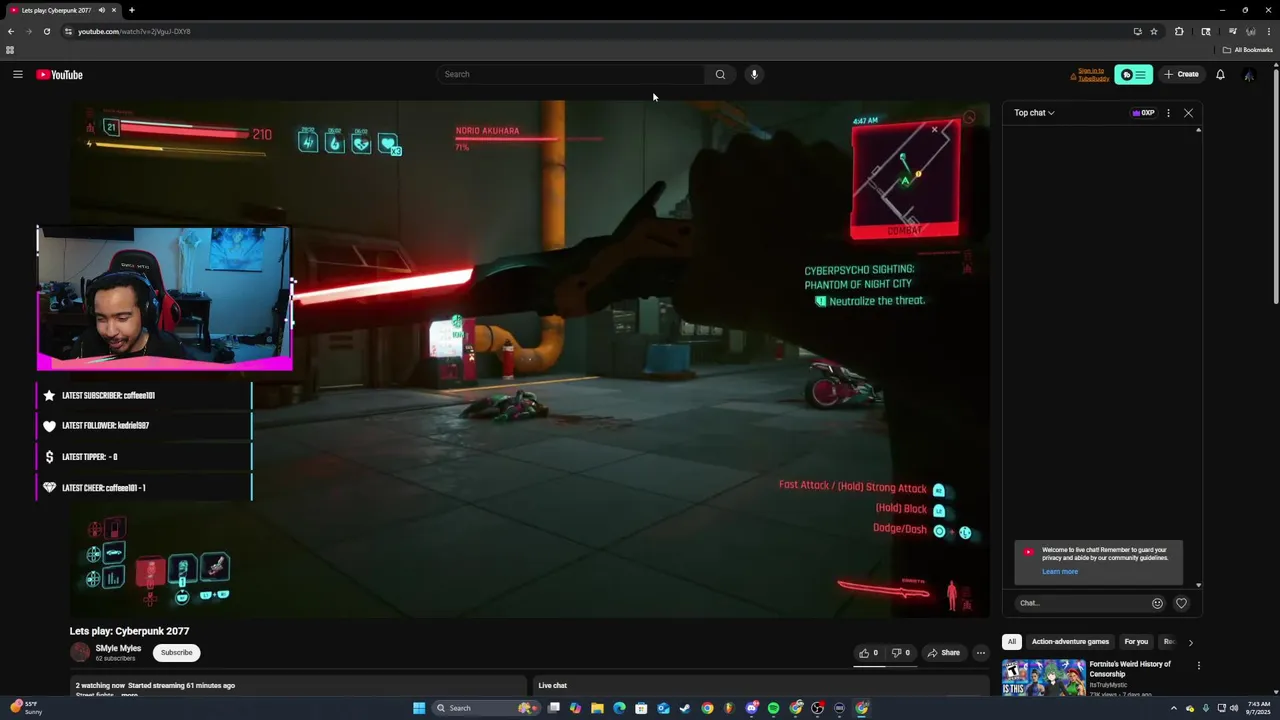This screenshot has width=1280, height=720.
Task: Open the Chrome three-dot menu
Action: coord(1268,31)
